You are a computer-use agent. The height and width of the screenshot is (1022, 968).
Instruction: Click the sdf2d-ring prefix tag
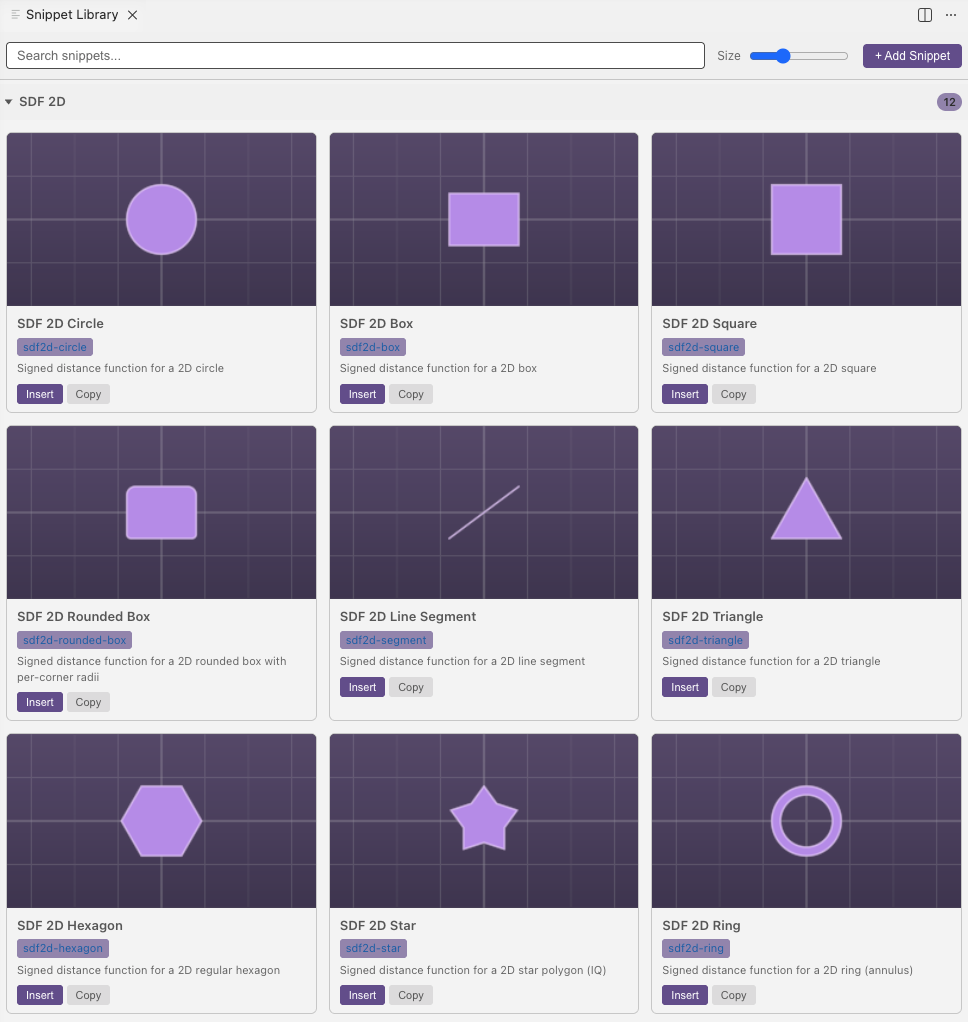pyautogui.click(x=696, y=948)
